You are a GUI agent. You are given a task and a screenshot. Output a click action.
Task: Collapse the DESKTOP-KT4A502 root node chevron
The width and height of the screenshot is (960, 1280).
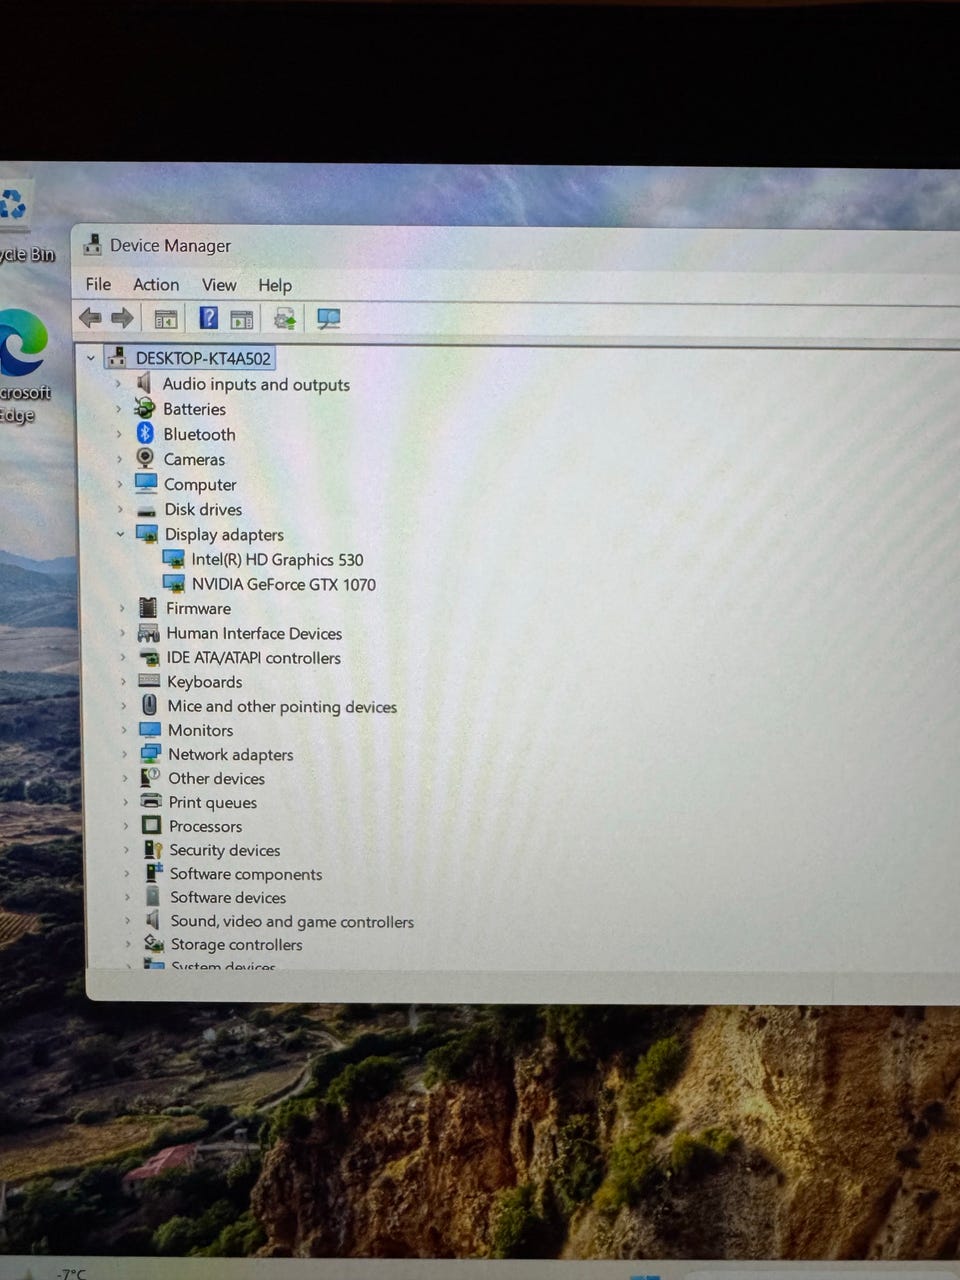(x=91, y=357)
